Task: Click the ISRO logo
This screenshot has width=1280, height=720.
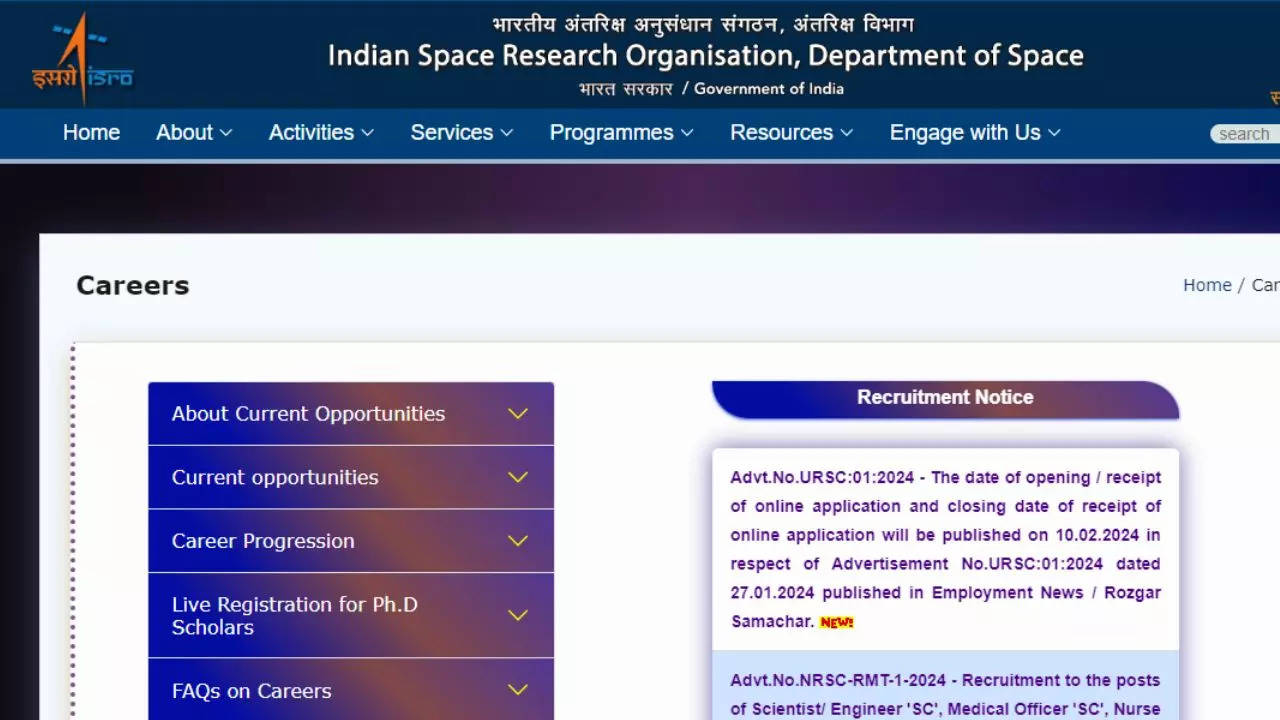Action: coord(82,57)
